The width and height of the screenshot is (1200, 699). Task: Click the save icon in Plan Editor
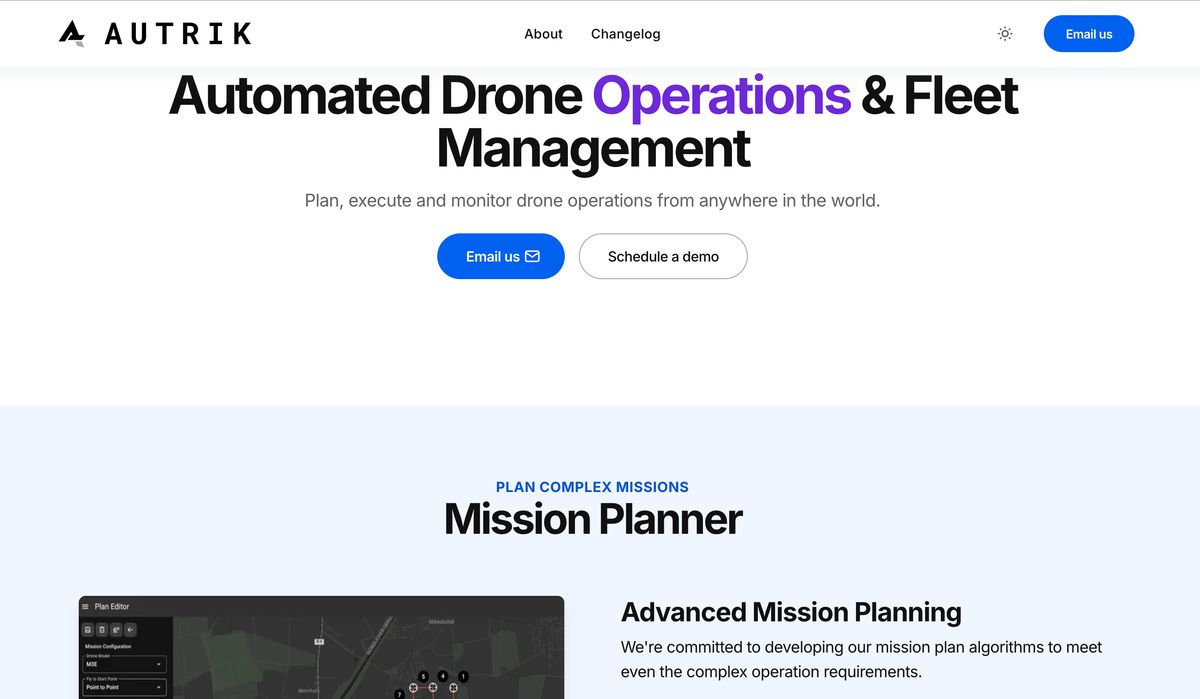click(88, 630)
